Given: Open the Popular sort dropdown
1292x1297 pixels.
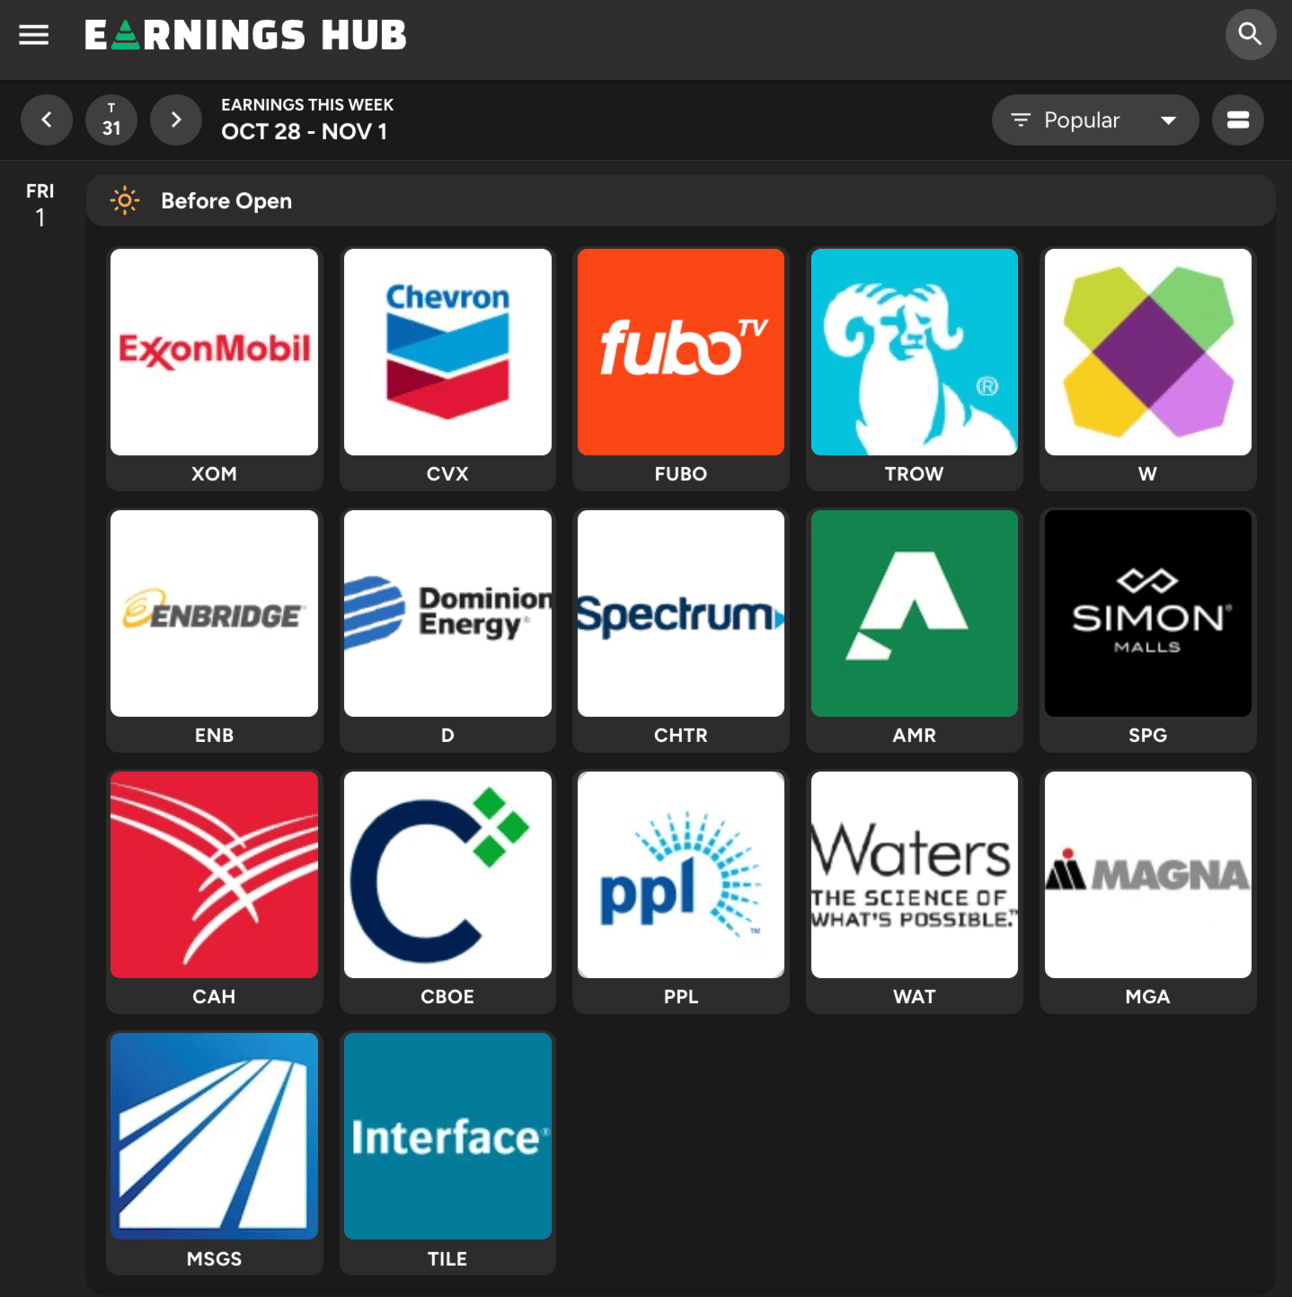Looking at the screenshot, I should click(x=1095, y=120).
